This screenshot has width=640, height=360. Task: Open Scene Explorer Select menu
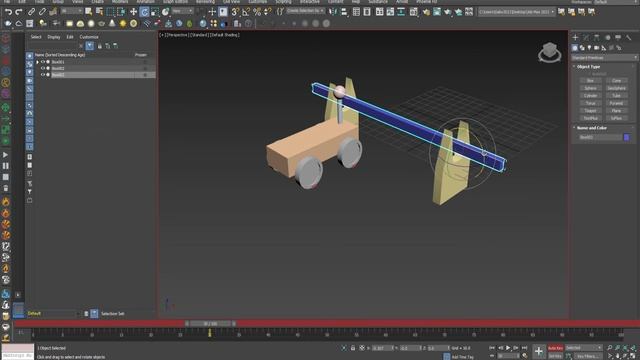tap(36, 37)
